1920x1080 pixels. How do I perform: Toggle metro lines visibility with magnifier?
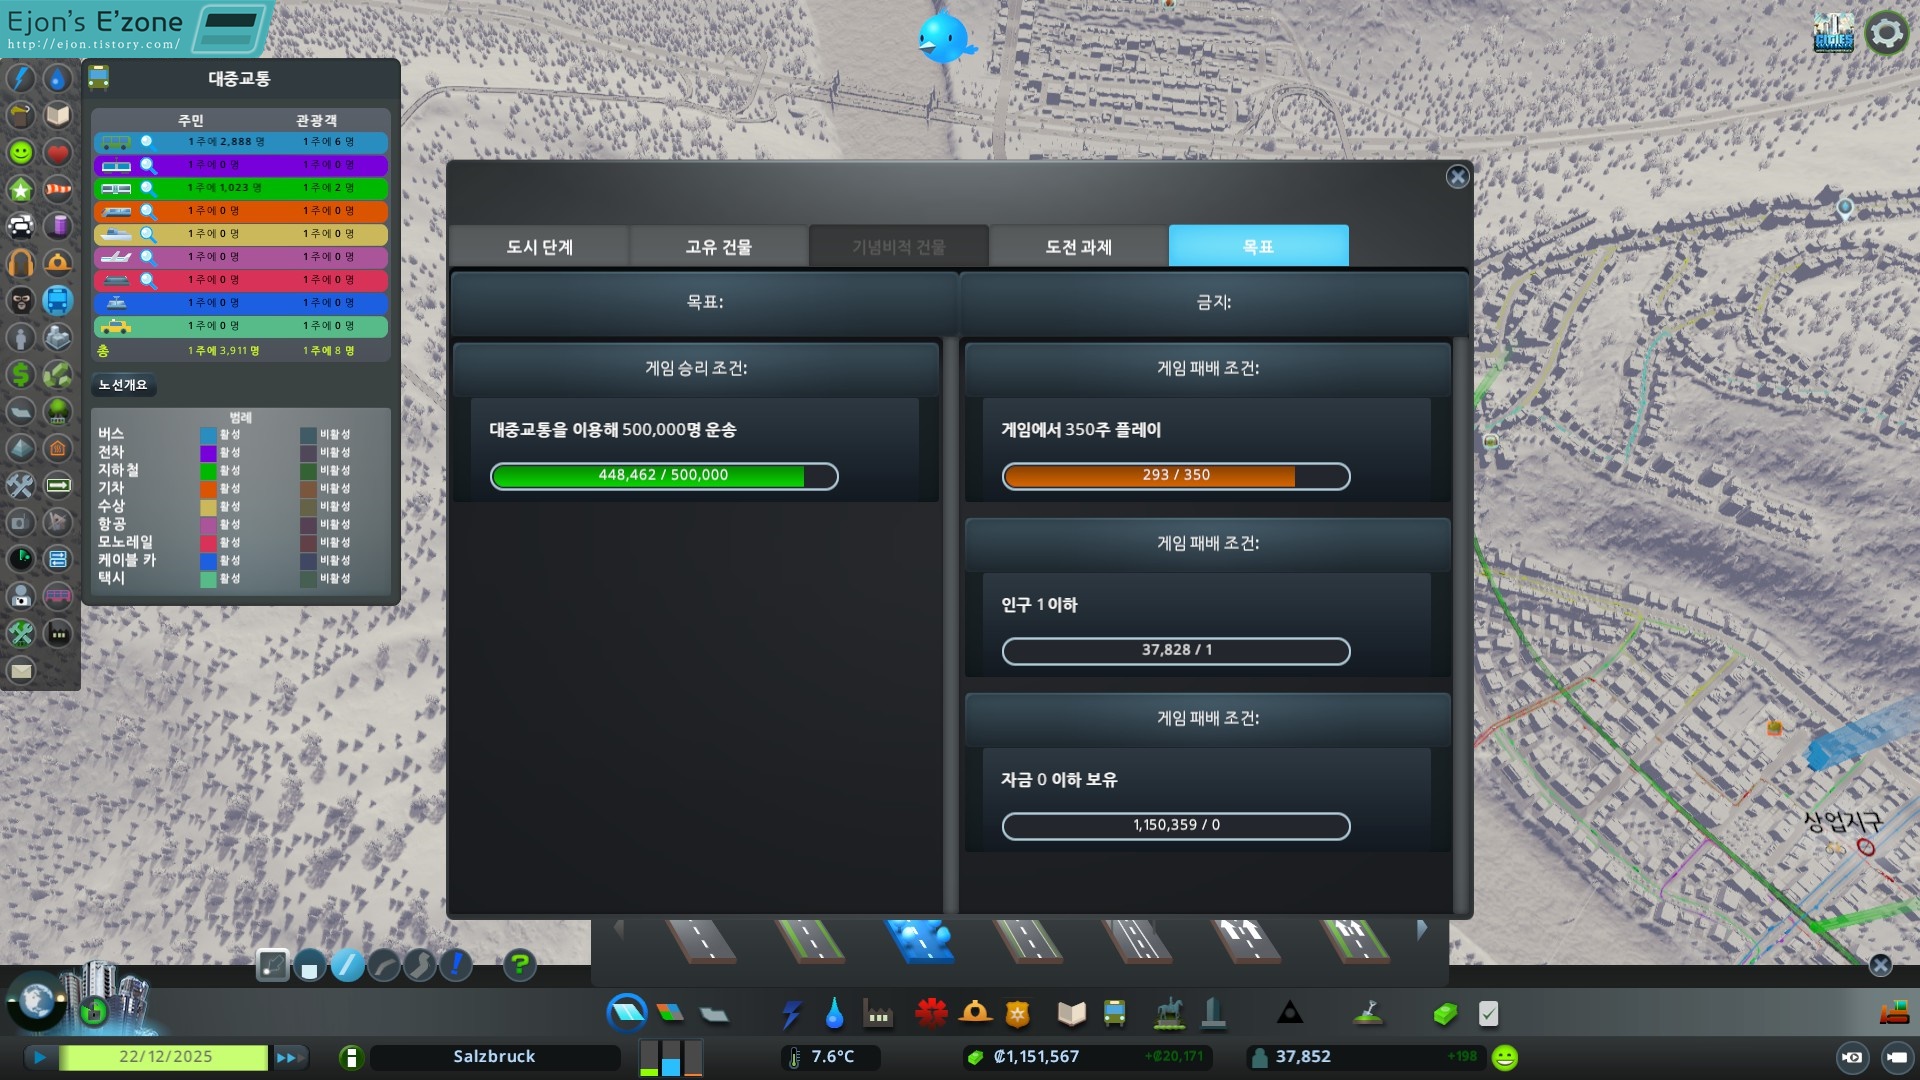coord(148,188)
